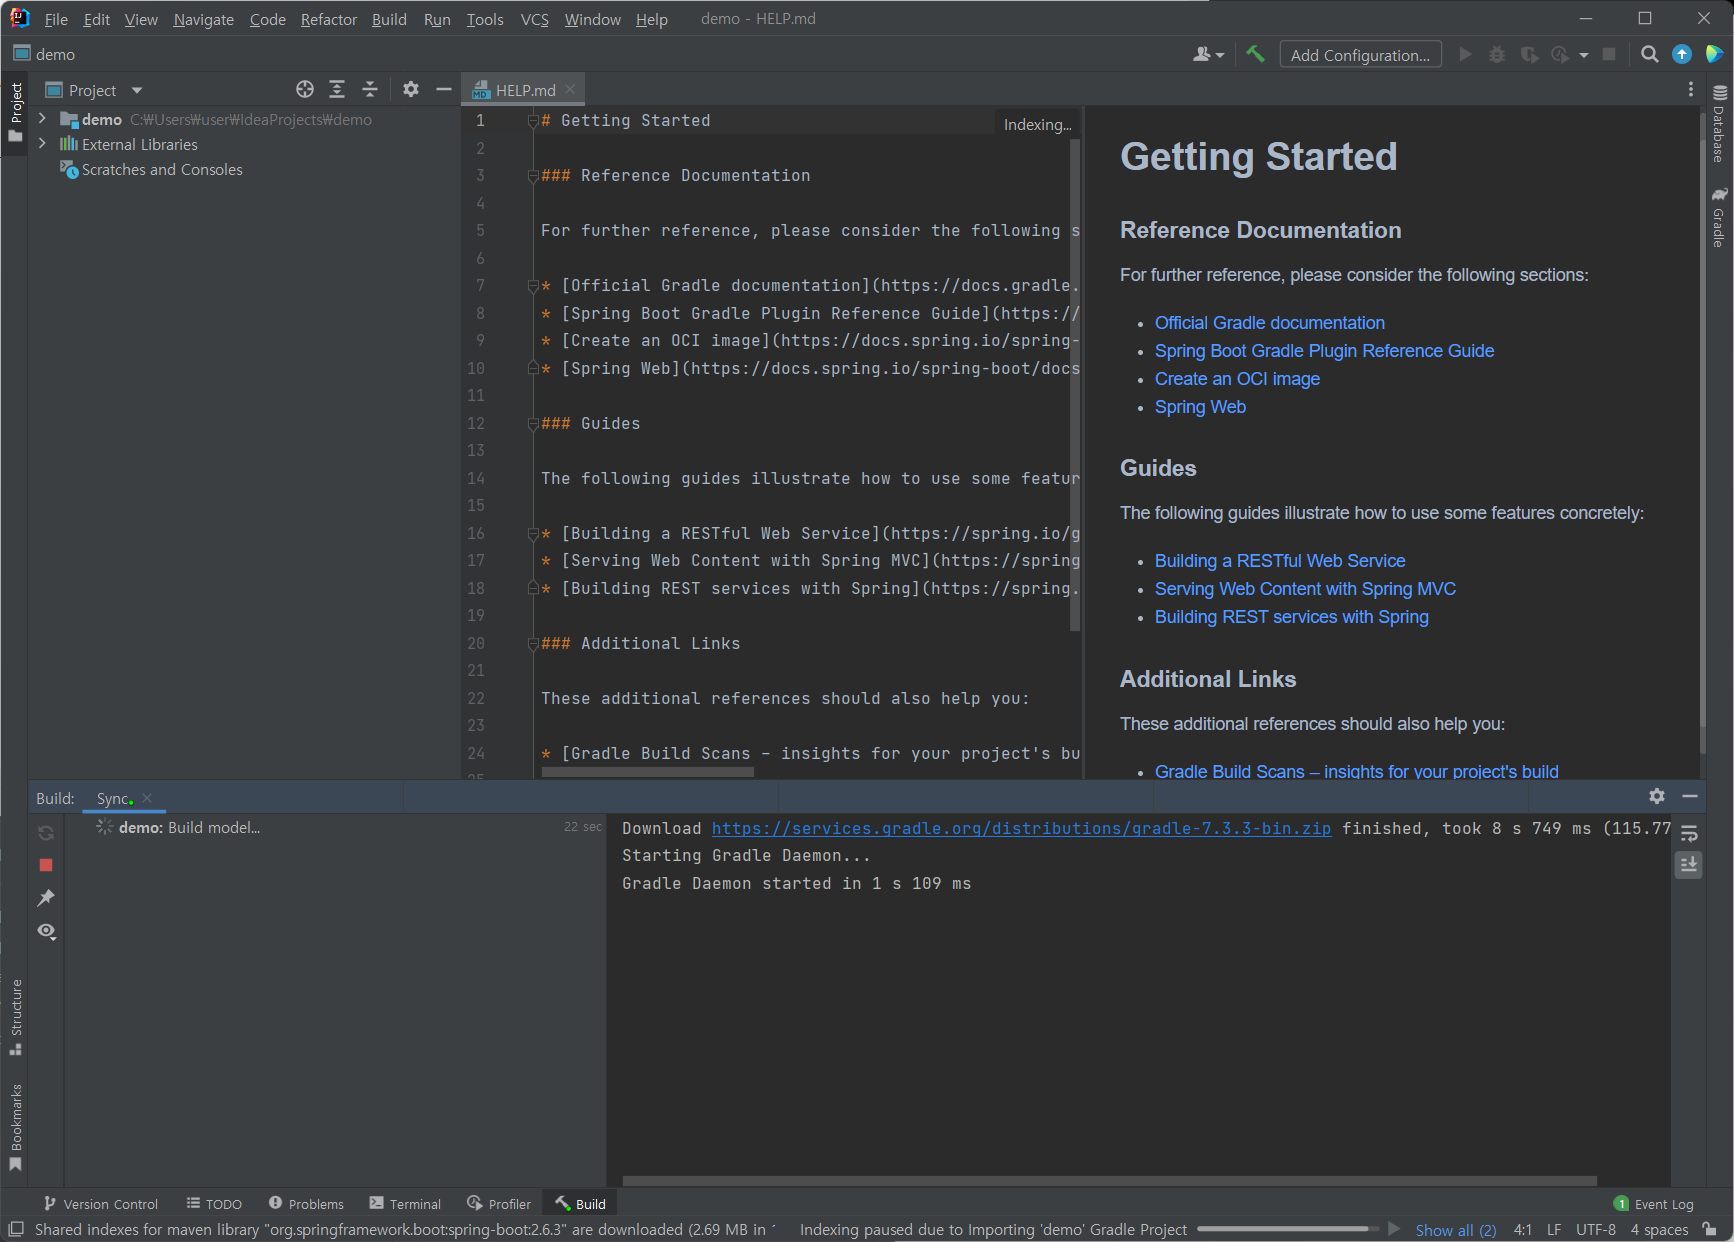Image resolution: width=1734 pixels, height=1242 pixels.
Task: Click the IDE update arrow icon
Action: point(1682,54)
